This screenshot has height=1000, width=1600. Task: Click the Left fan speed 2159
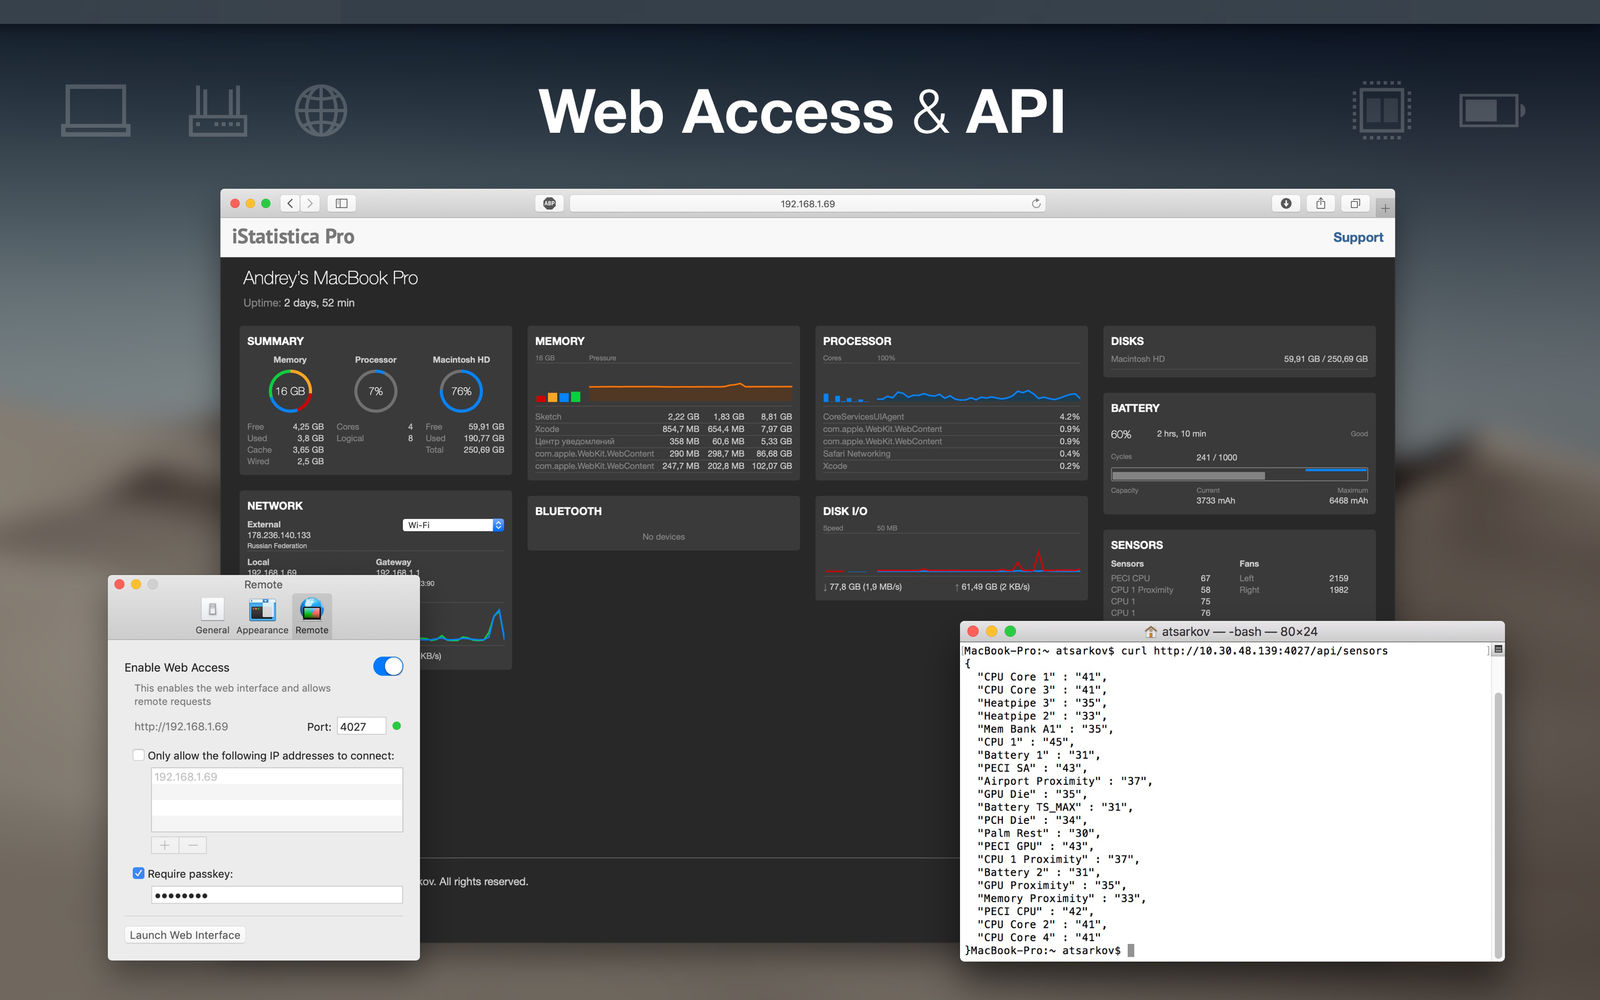tap(1338, 578)
